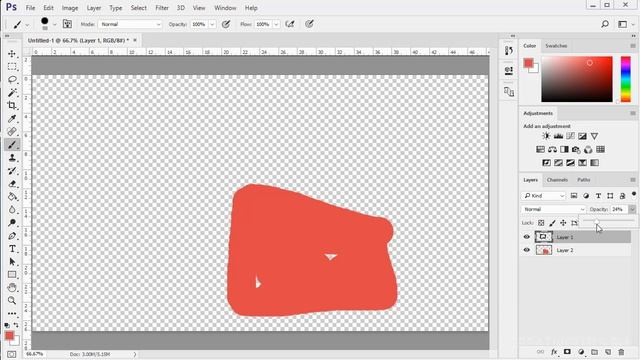Switch to the Paths tab
This screenshot has width=640, height=360.
pyautogui.click(x=584, y=180)
